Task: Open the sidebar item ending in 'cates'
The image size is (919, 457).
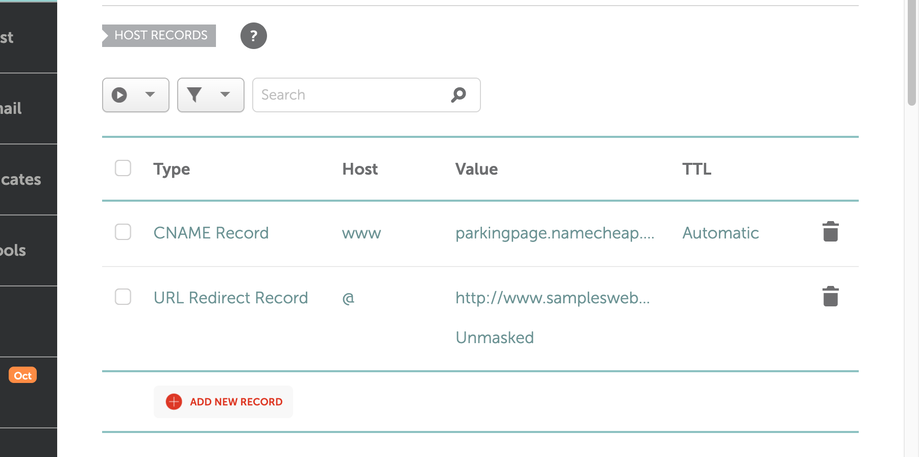Action: (x=28, y=179)
